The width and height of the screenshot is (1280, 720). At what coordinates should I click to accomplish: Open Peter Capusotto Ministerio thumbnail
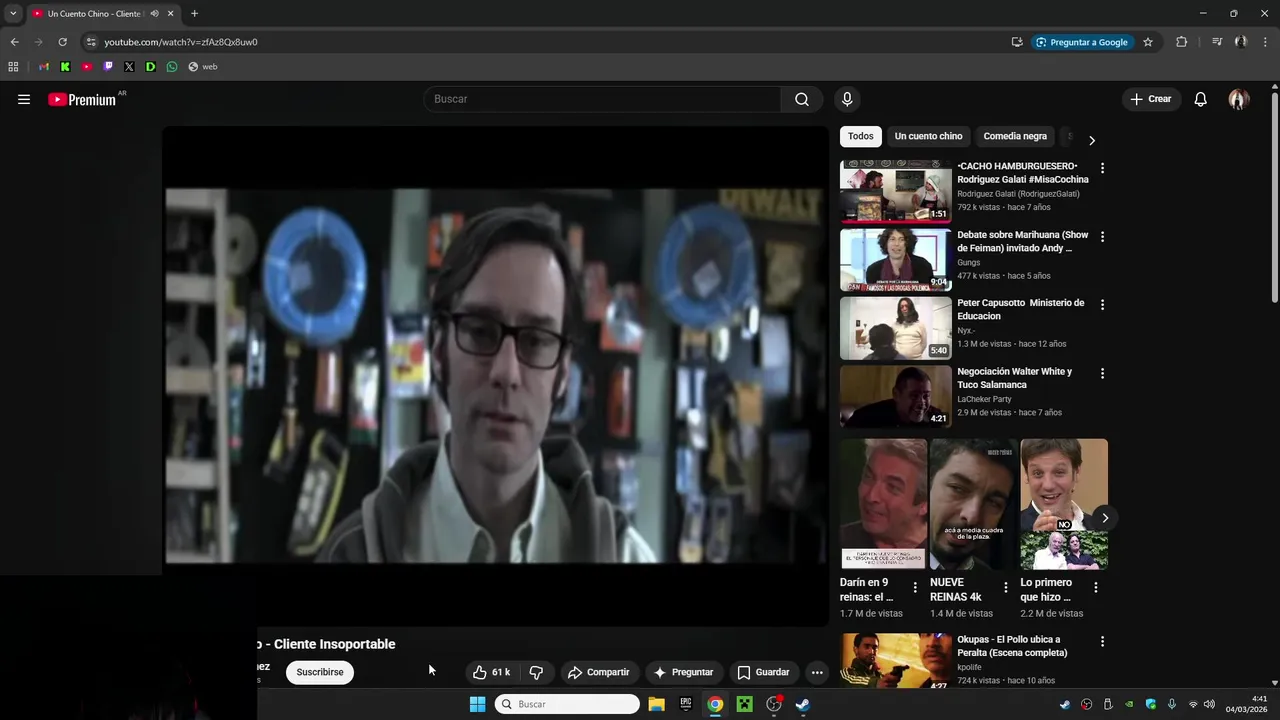895,327
